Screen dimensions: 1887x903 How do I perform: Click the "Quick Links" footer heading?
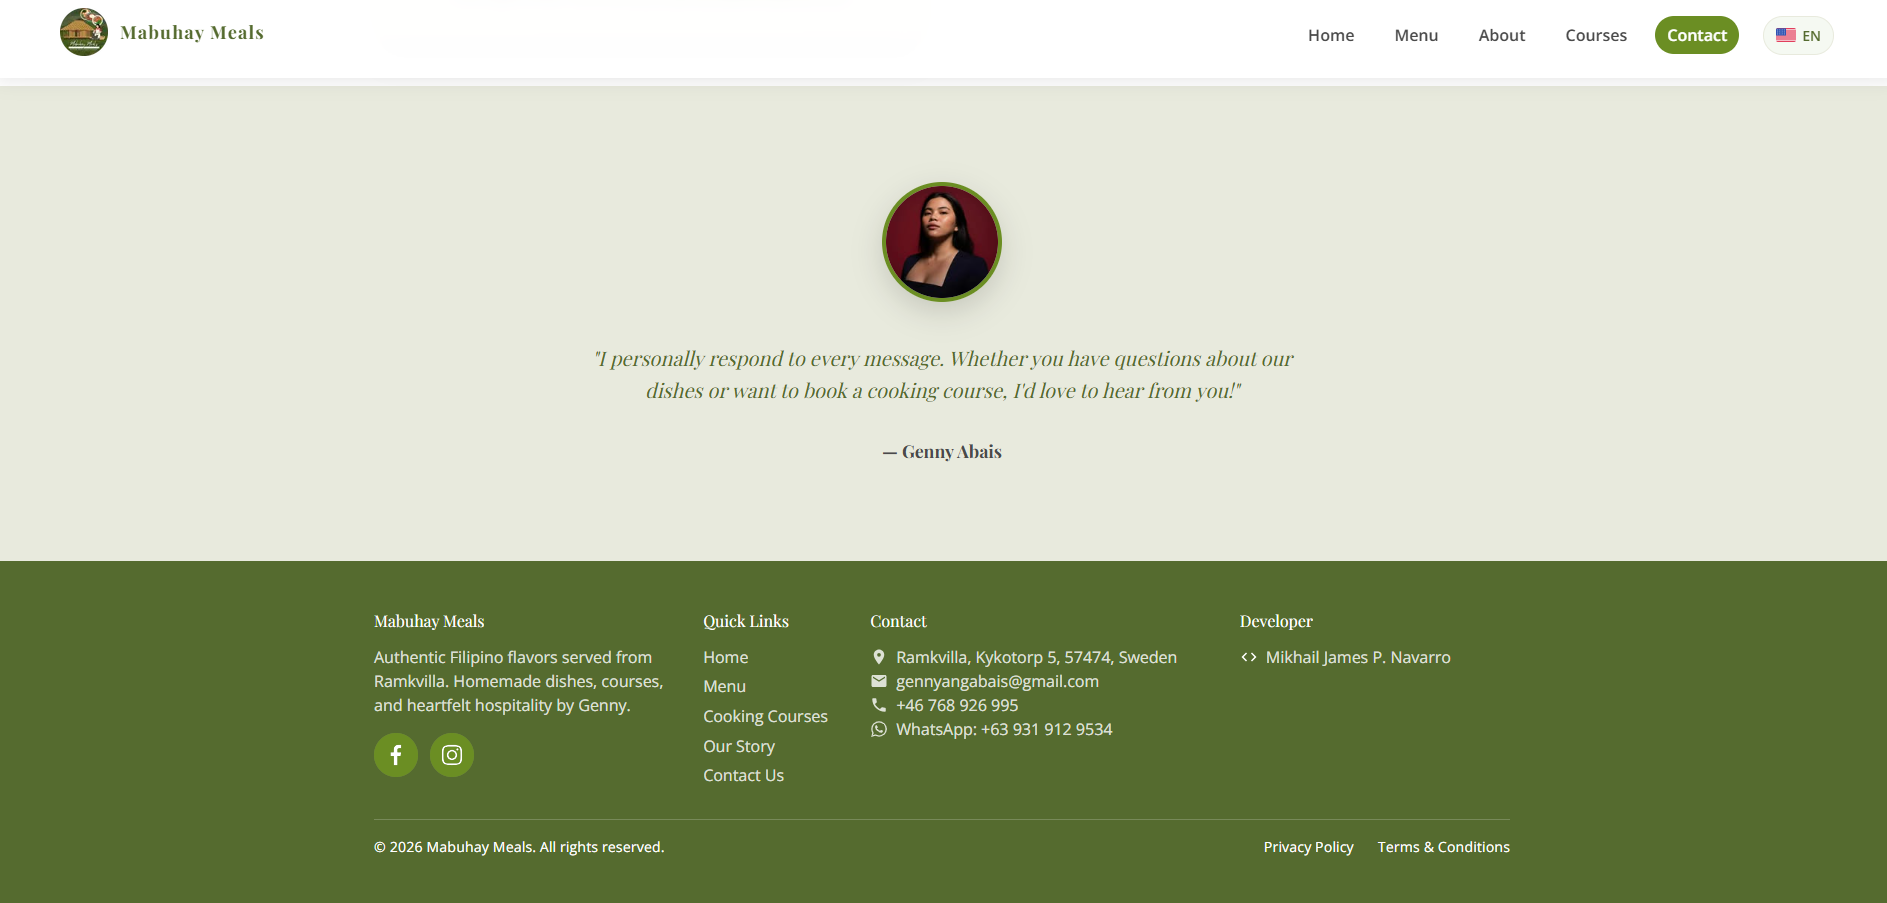(746, 621)
